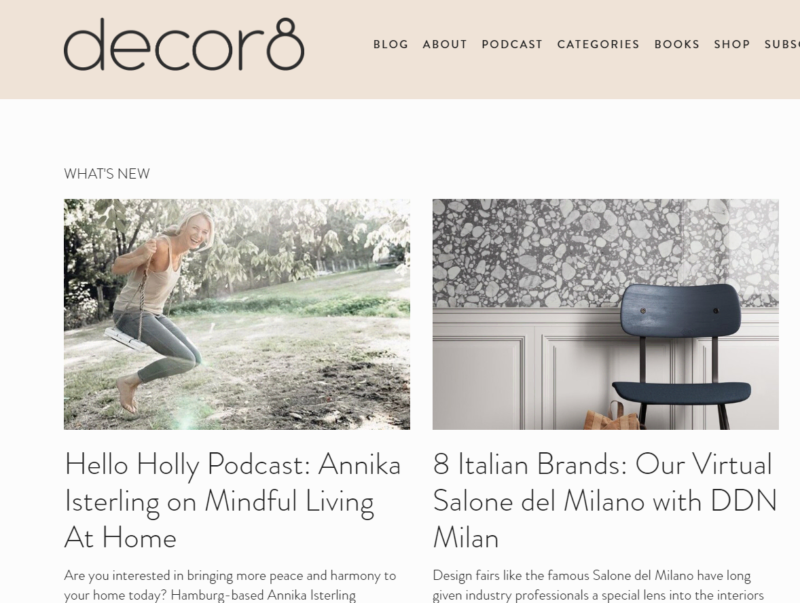Screen dimensions: 800x603
Task: Click the navy chair in article photo
Action: pyautogui.click(x=681, y=357)
